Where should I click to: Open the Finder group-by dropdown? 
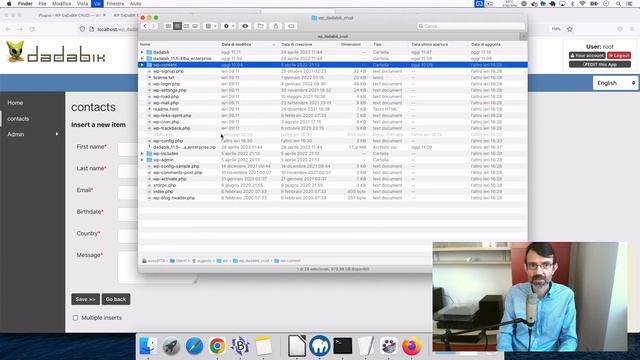click(x=211, y=26)
